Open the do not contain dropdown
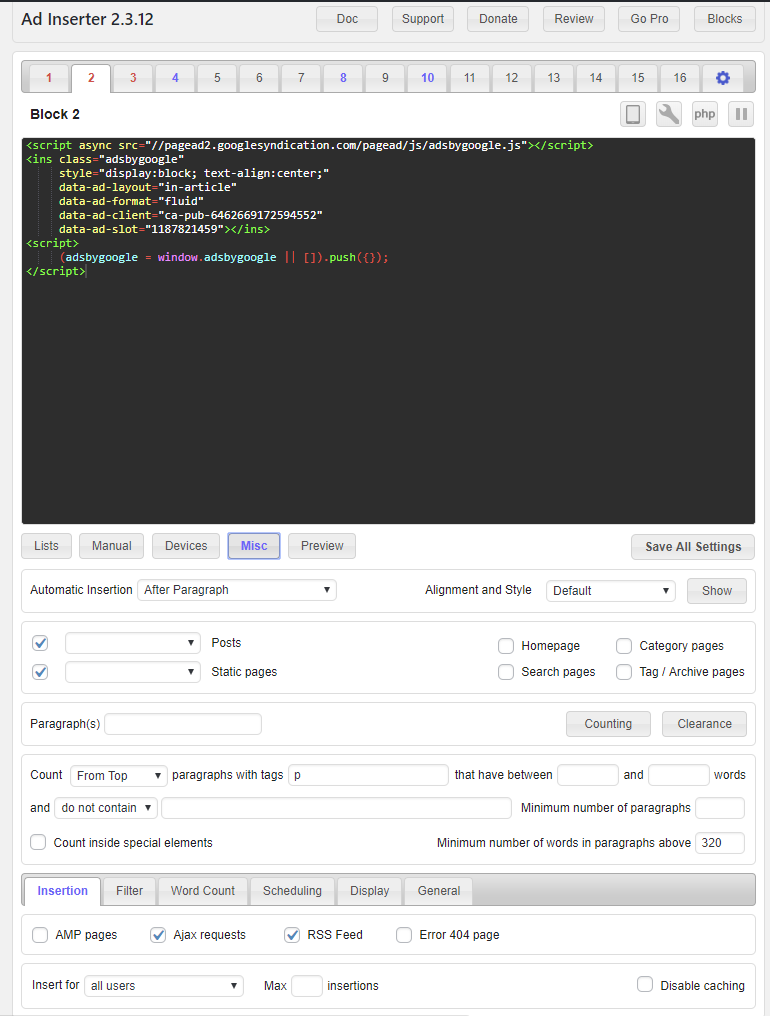Viewport: 770px width, 1016px height. coord(106,808)
